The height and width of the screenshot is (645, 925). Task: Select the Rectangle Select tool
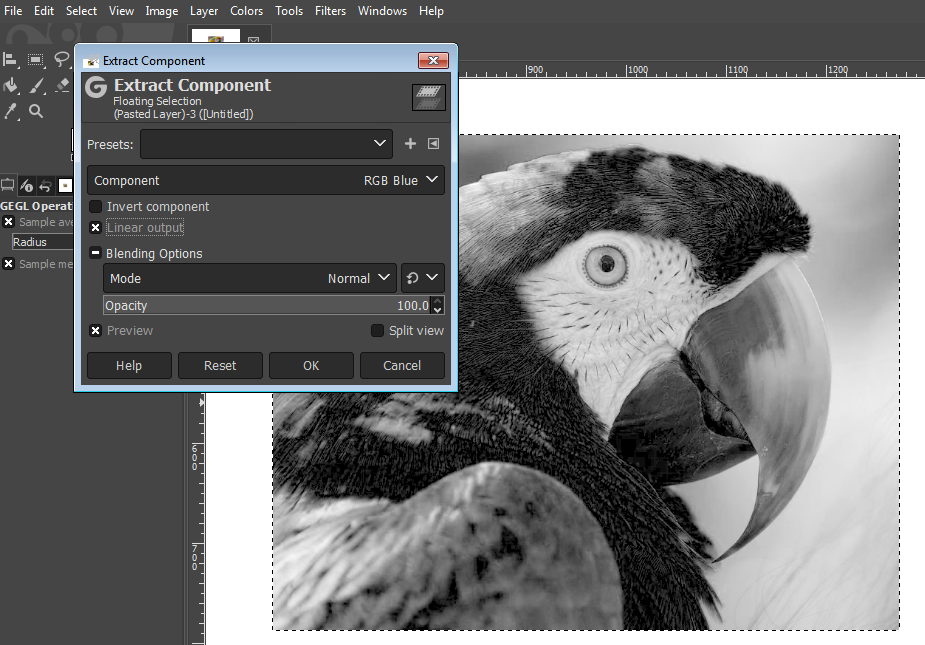tap(36, 60)
